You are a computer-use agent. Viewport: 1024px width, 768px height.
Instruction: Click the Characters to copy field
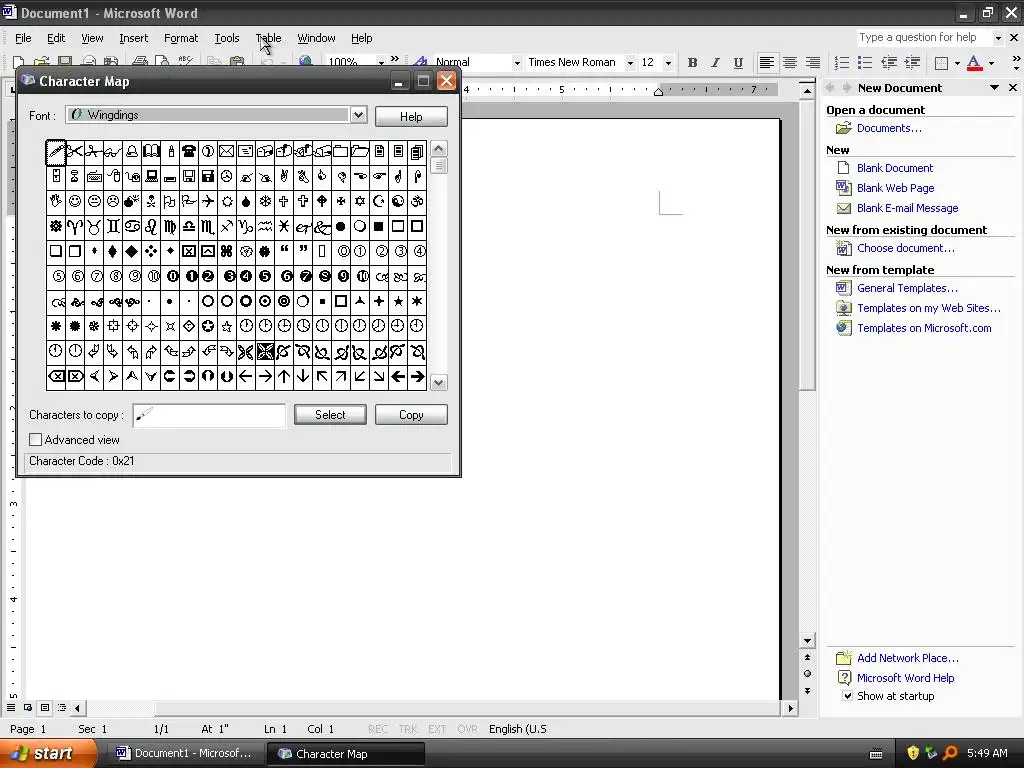click(x=209, y=415)
